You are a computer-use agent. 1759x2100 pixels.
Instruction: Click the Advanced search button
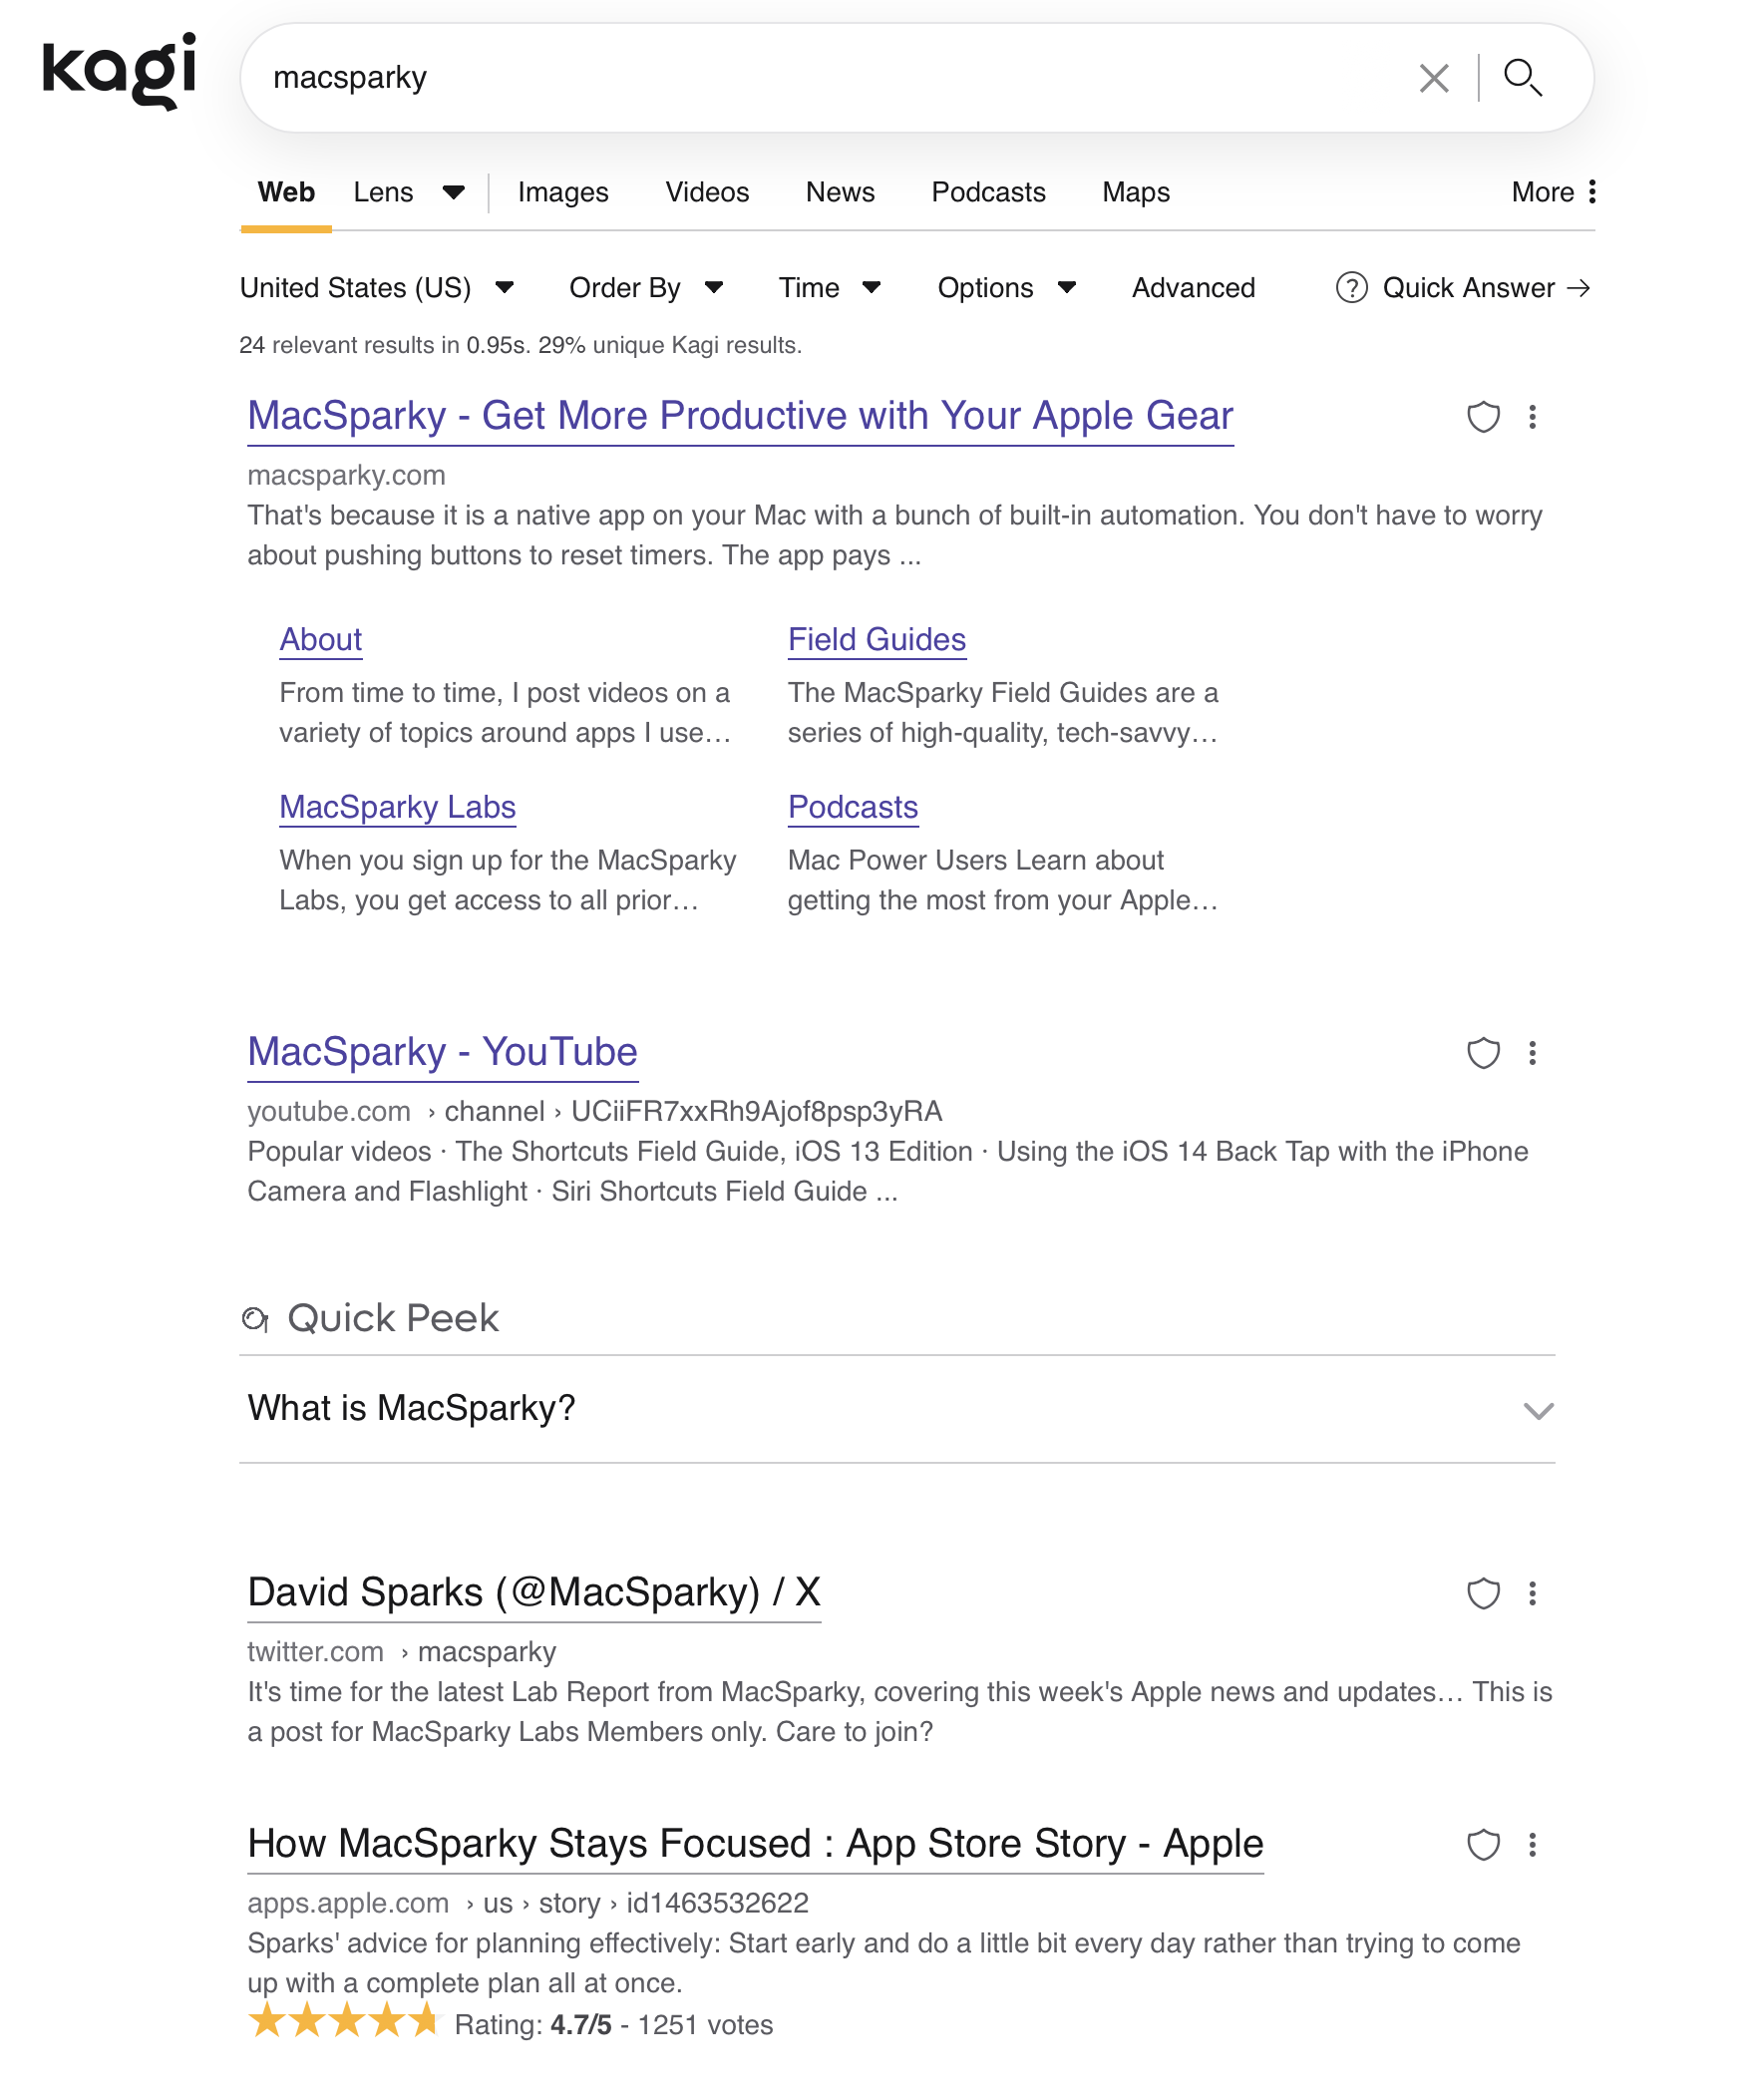[x=1192, y=288]
